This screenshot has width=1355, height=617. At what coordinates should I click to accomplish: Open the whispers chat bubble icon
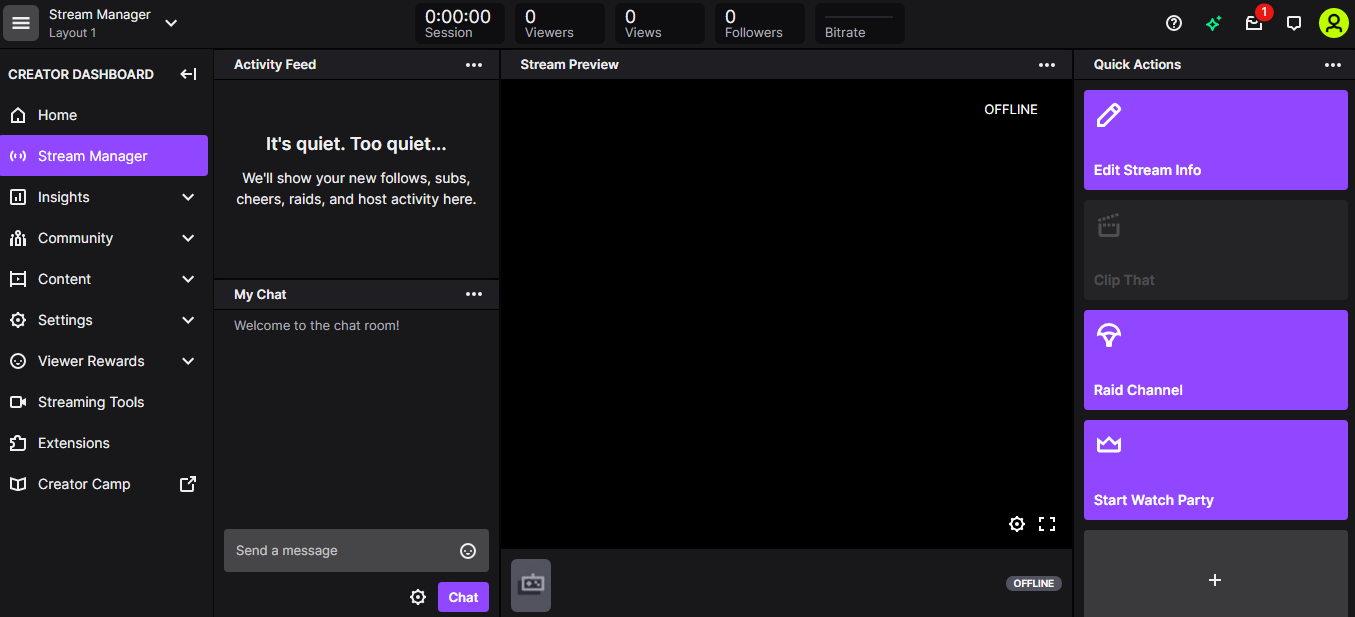coord(1294,23)
